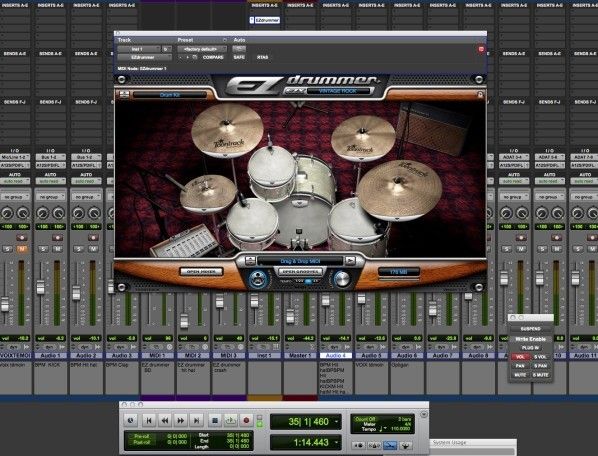
Task: Click the left crash cymbal in EZdrummer
Action: click(227, 130)
